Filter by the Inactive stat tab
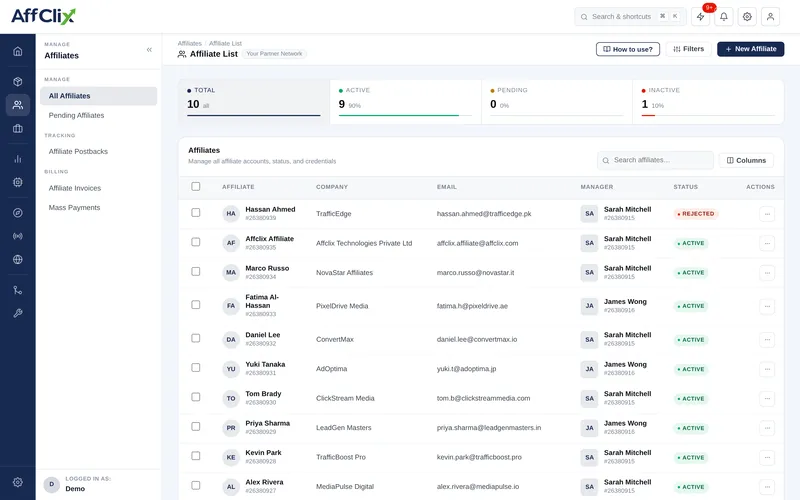This screenshot has height=500, width=800. [x=708, y=102]
